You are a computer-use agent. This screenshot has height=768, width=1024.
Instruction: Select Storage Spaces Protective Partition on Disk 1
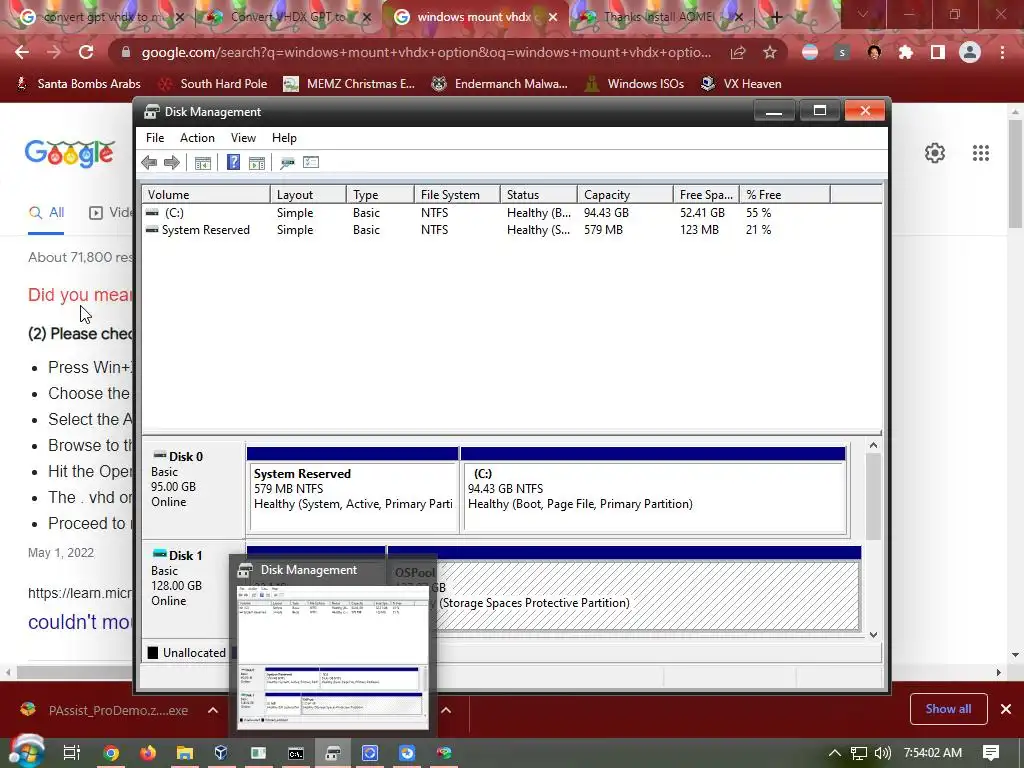pos(624,589)
